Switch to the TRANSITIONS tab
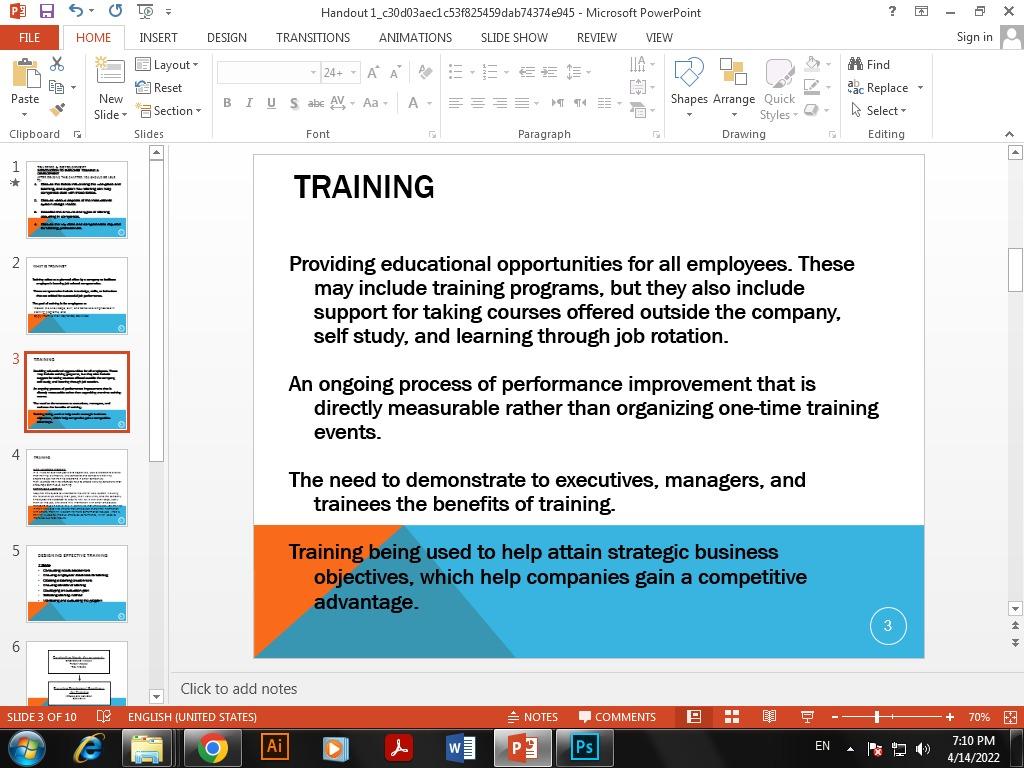The image size is (1024, 768). click(311, 38)
